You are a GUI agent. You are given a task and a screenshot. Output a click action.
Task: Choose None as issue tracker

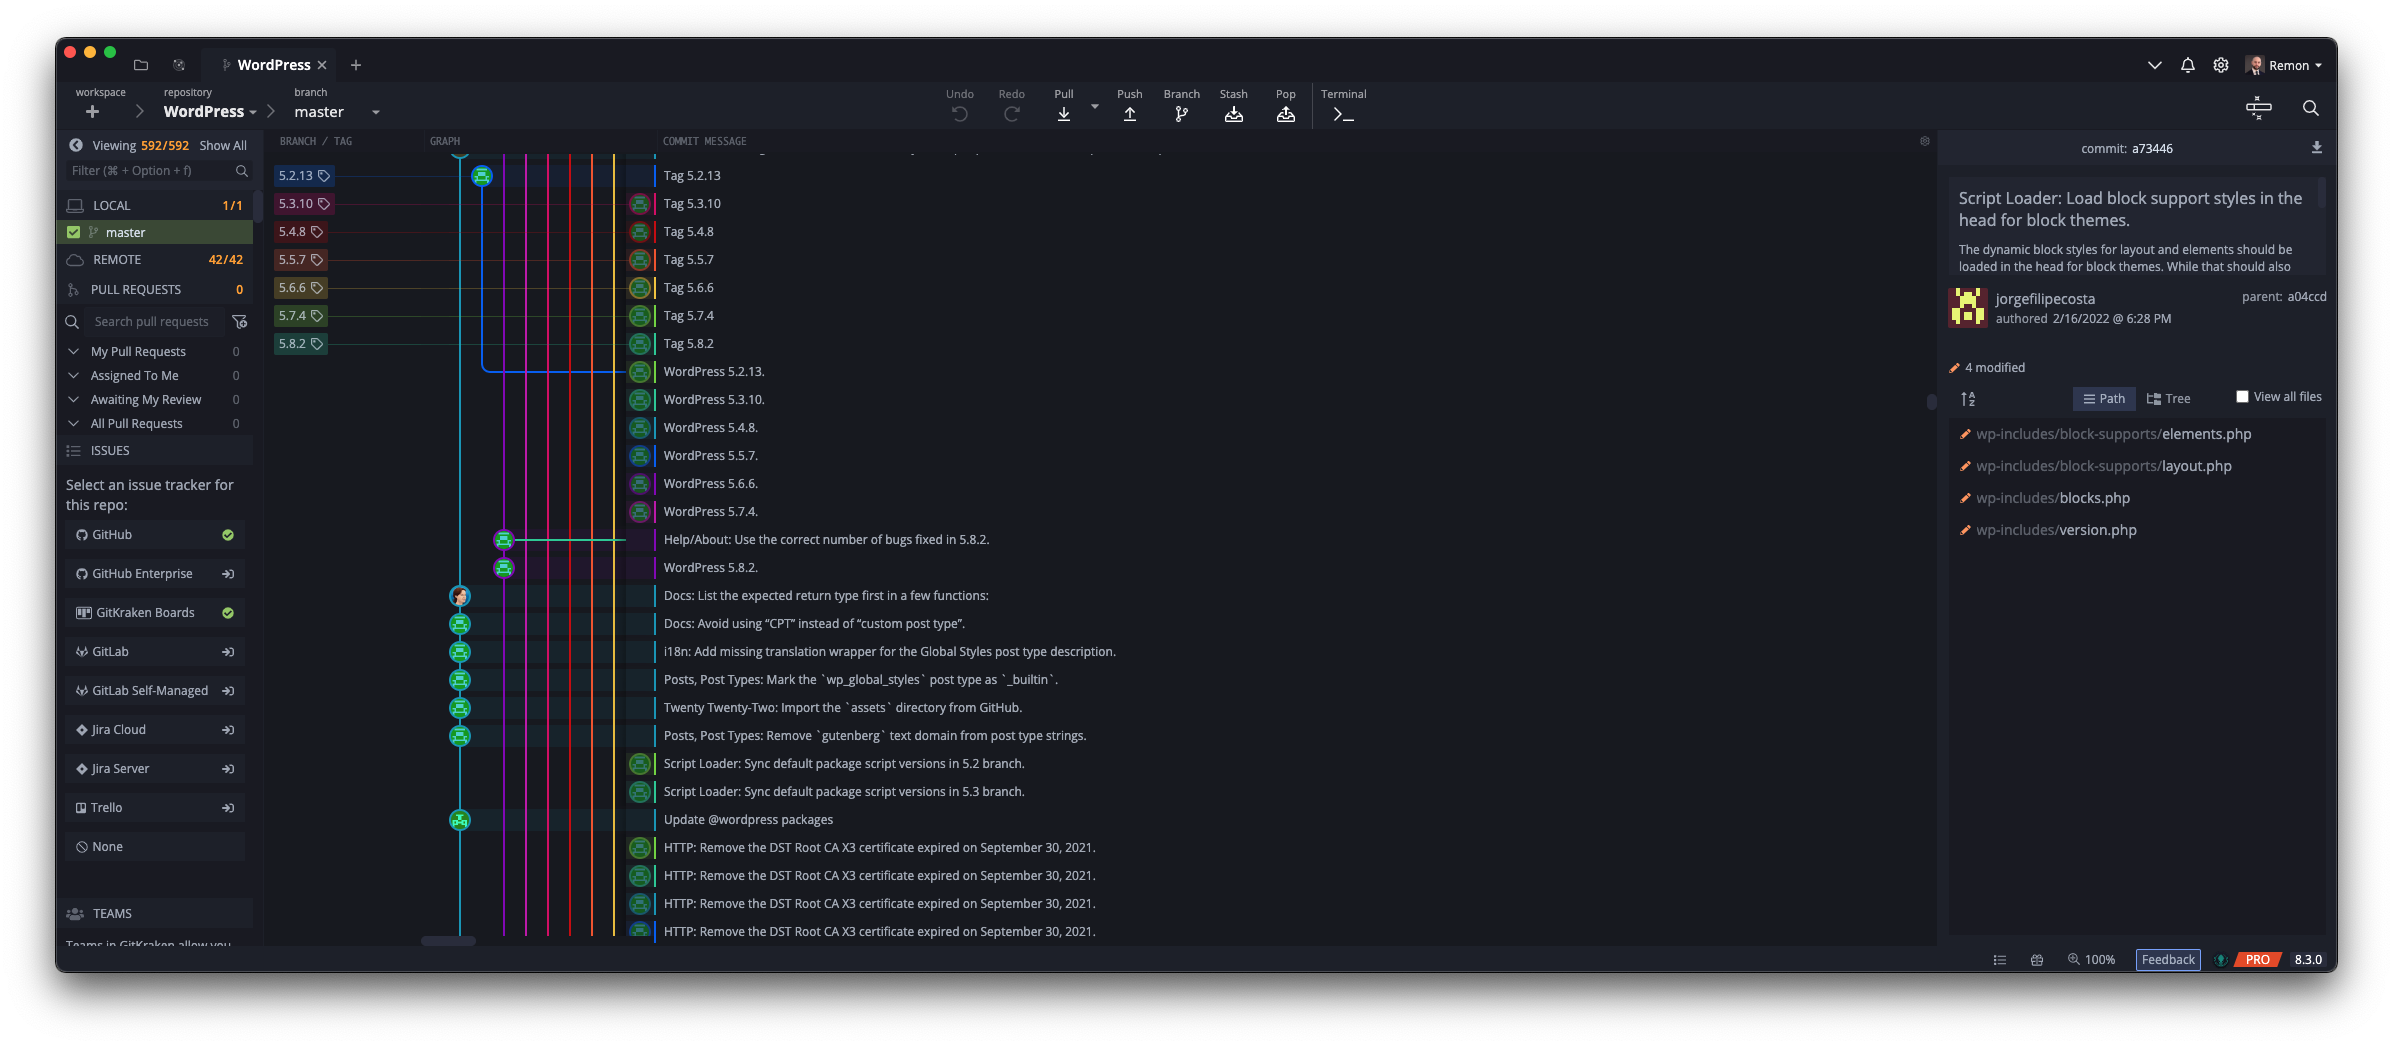(155, 847)
